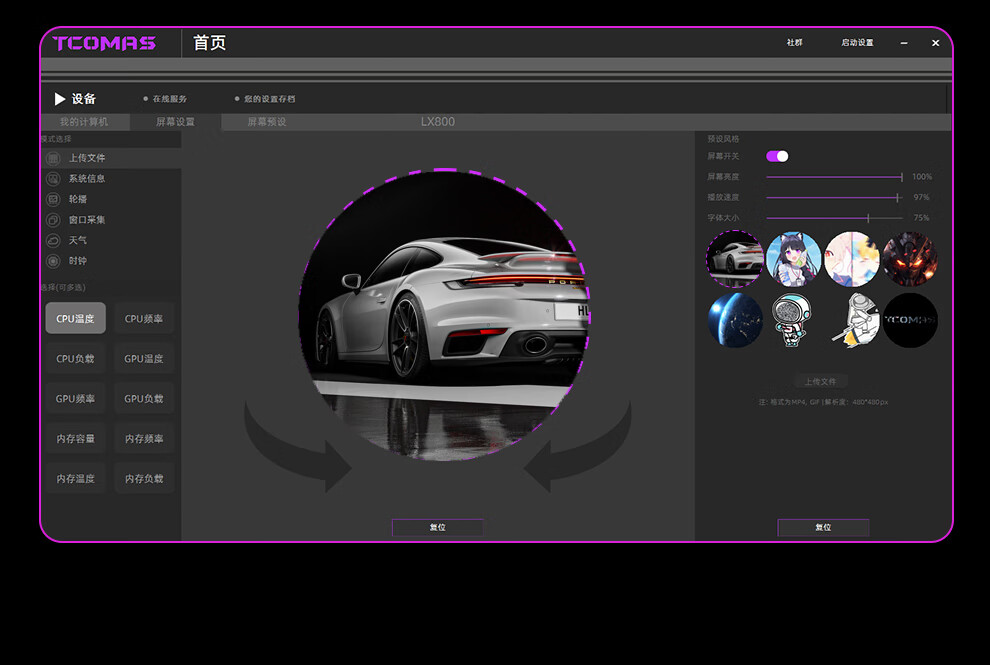Viewport: 990px width, 665px height.
Task: Open the 我的计算机 tab
Action: point(84,122)
